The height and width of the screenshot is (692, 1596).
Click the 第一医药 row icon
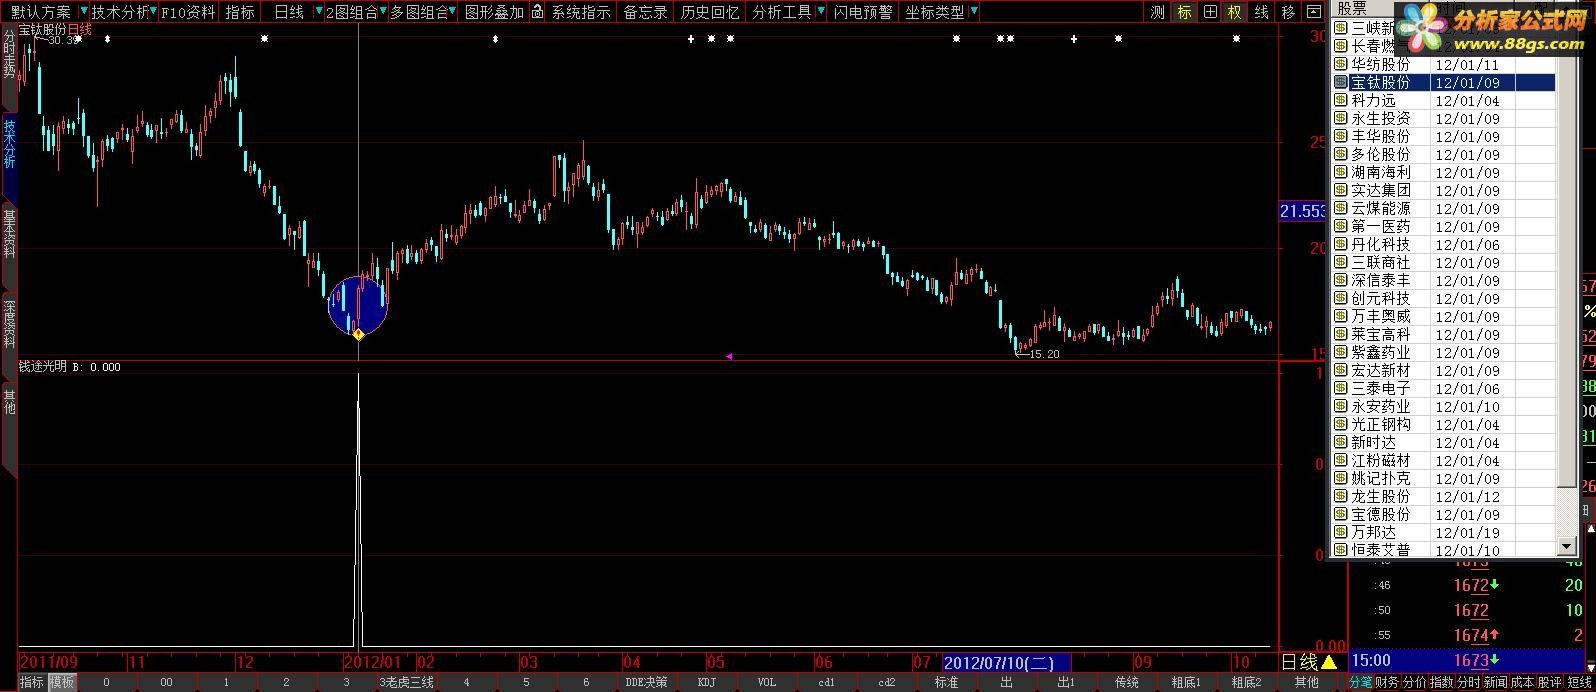coord(1341,227)
